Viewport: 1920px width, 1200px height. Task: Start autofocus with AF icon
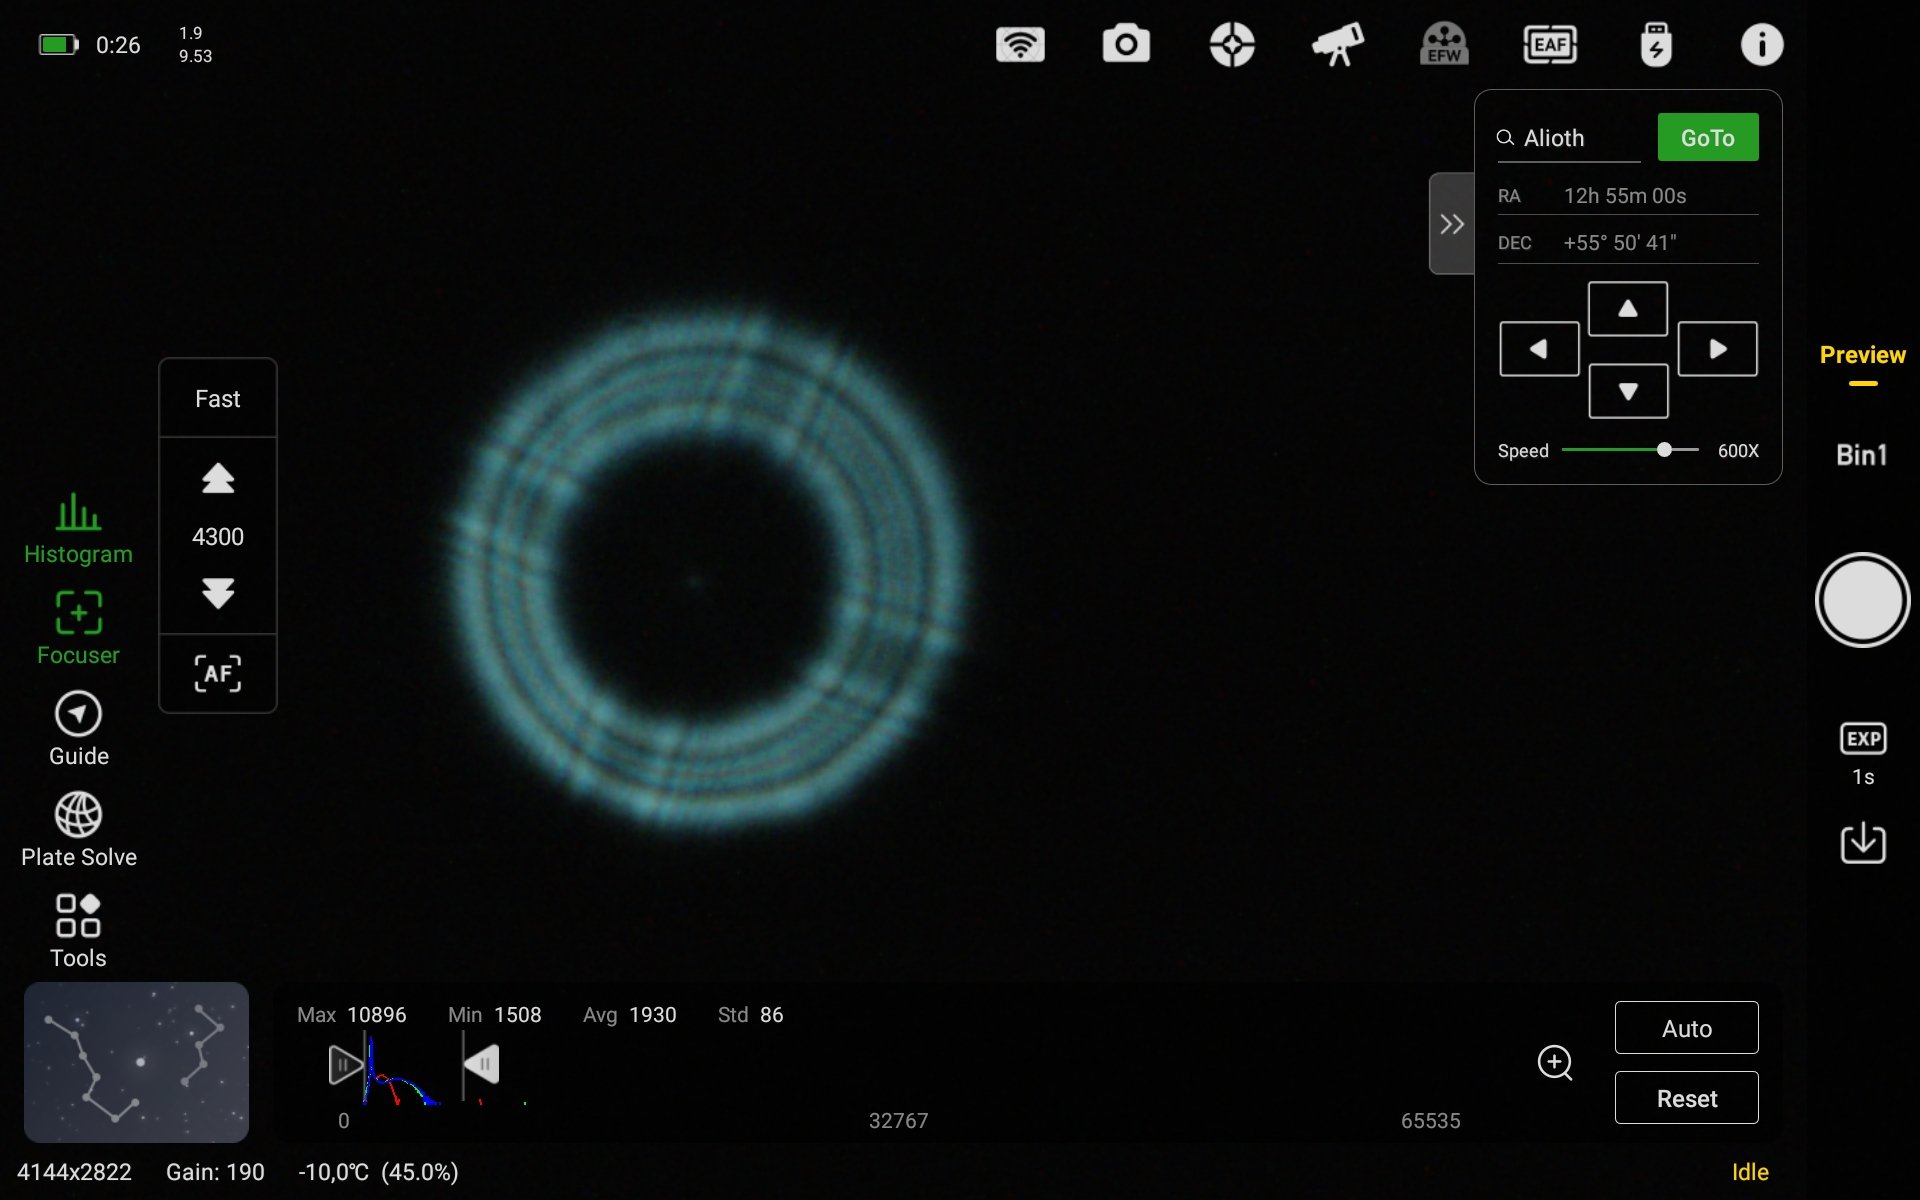218,673
